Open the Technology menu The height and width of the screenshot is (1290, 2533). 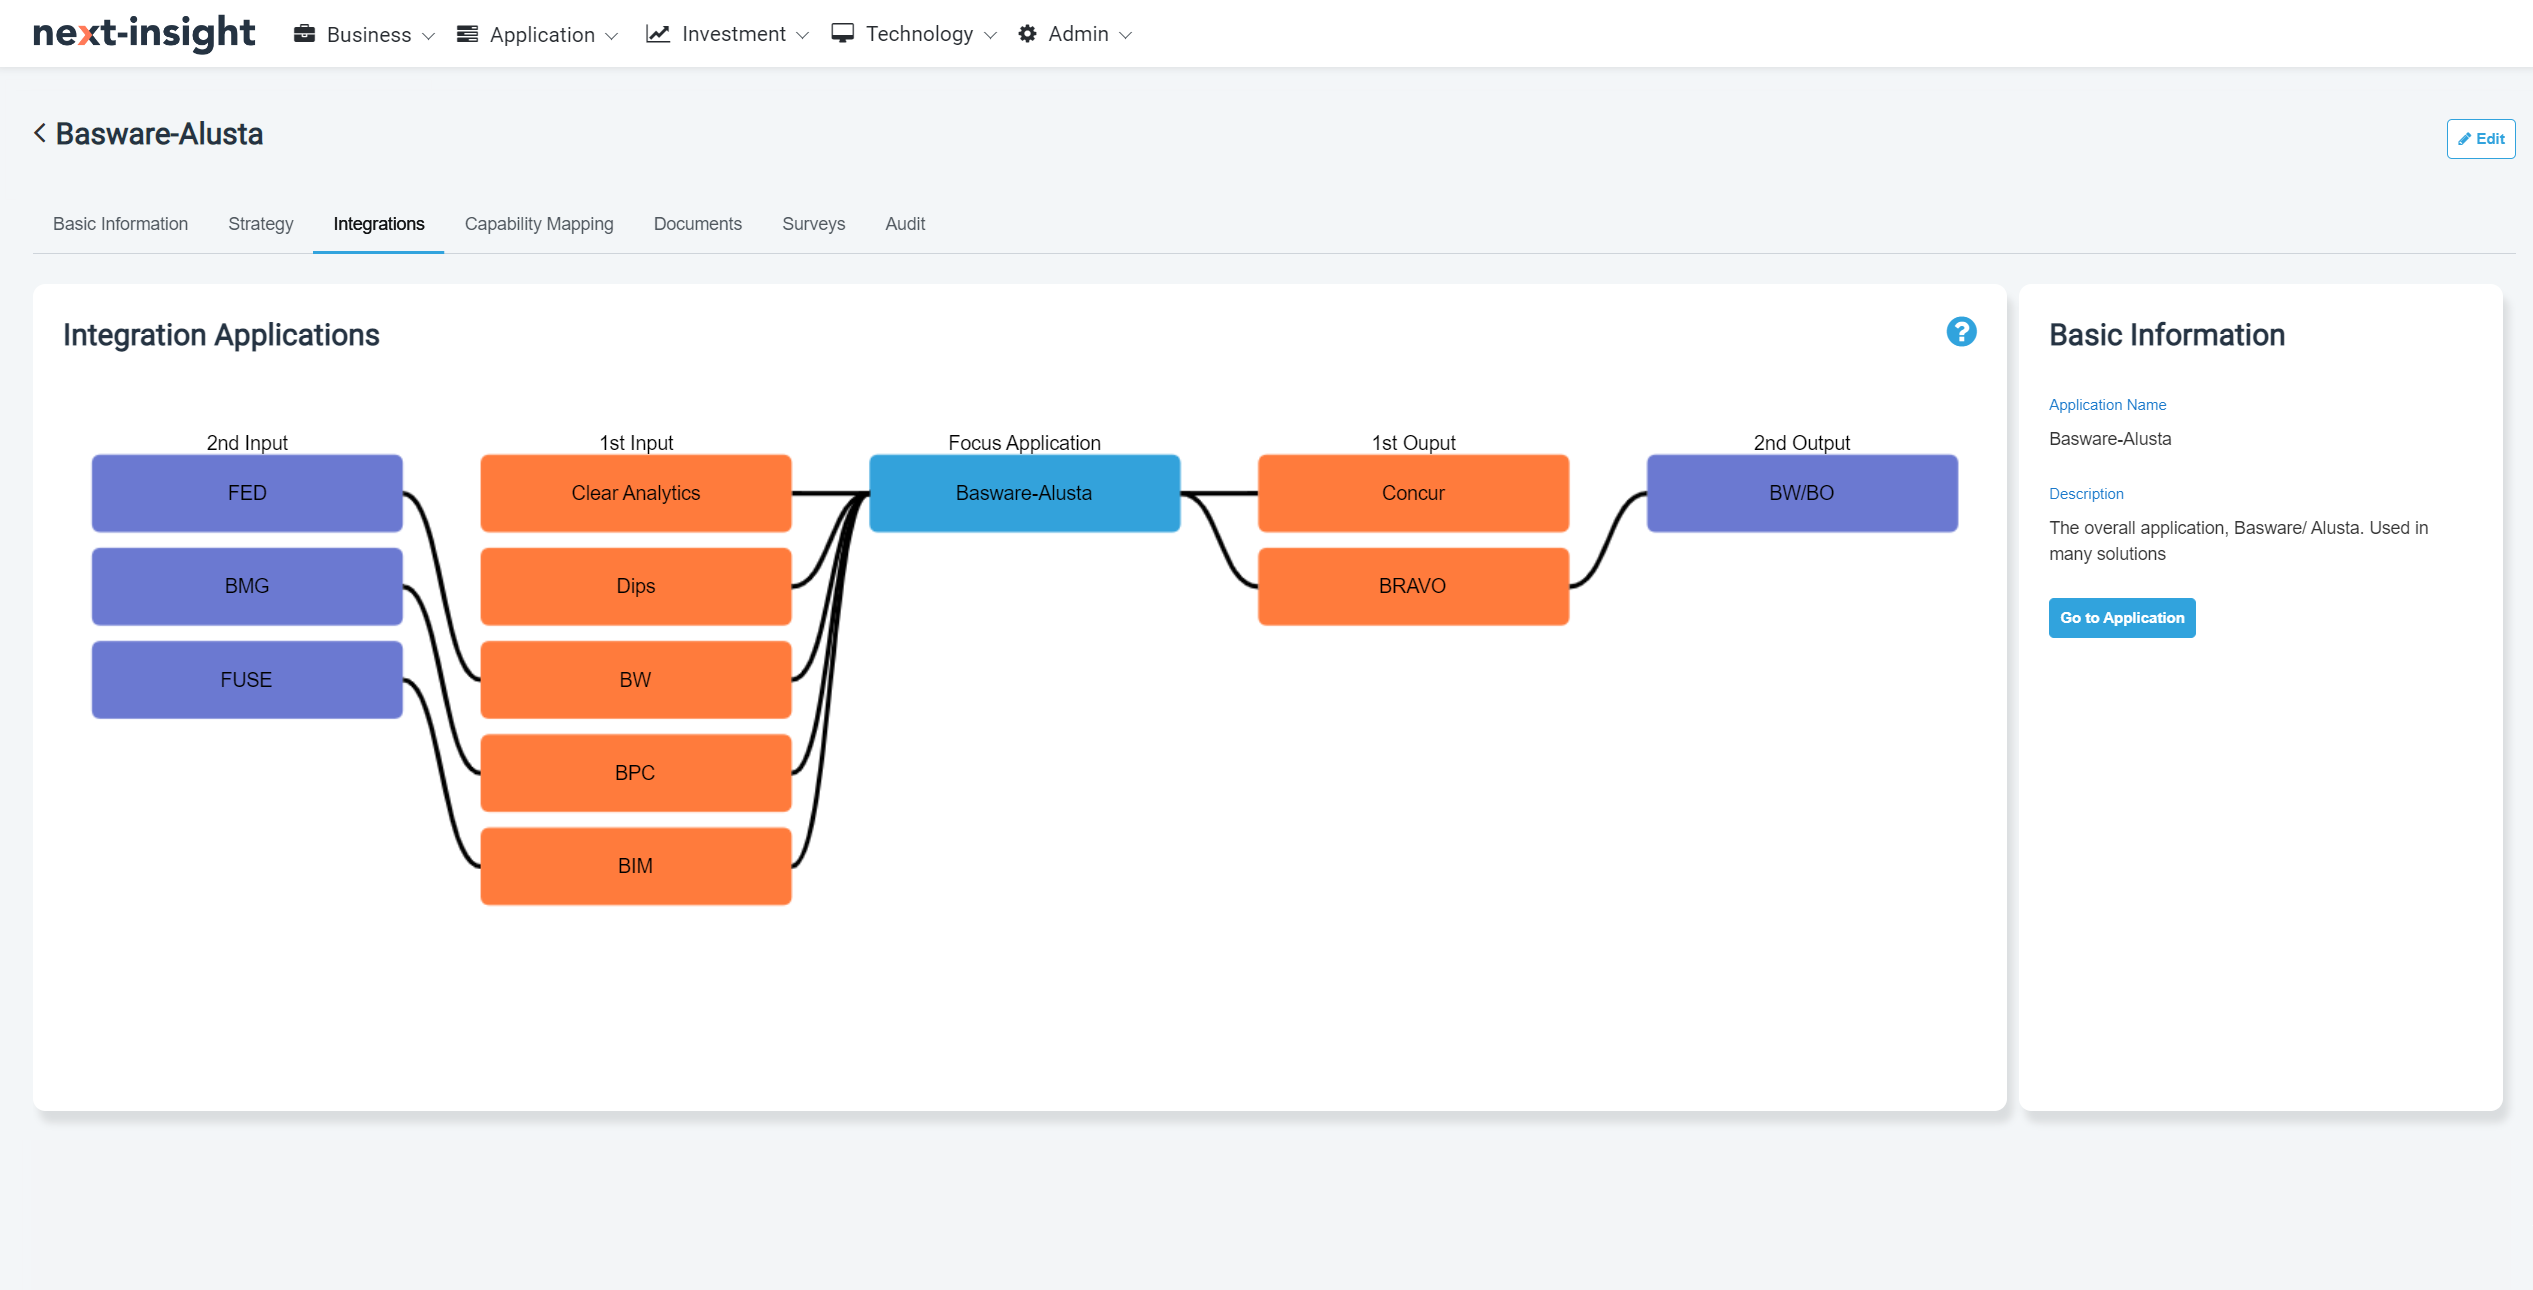914,34
